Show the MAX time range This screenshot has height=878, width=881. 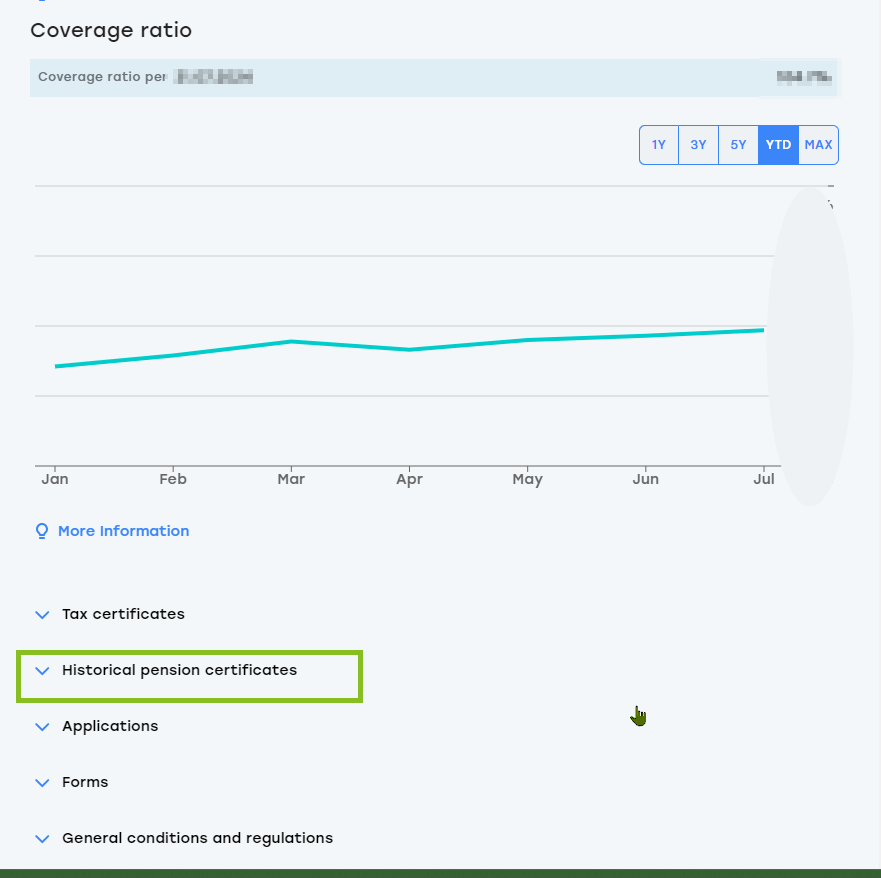(x=818, y=145)
